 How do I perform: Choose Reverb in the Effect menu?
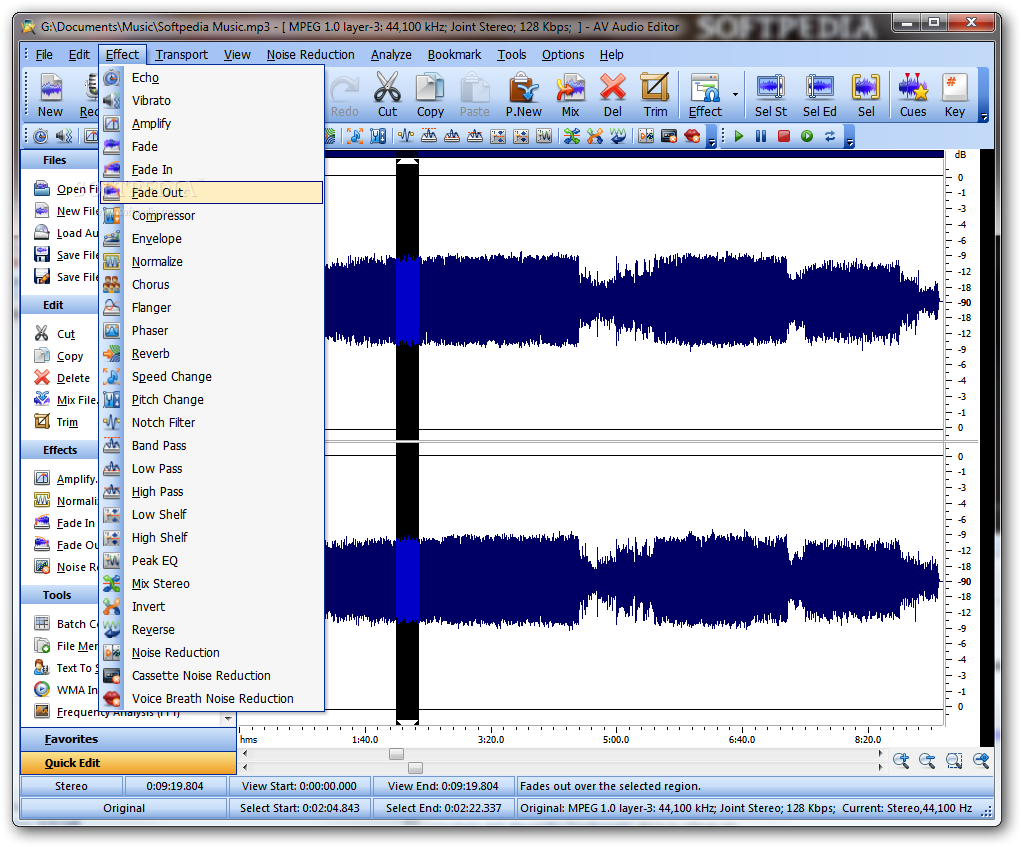click(212, 354)
